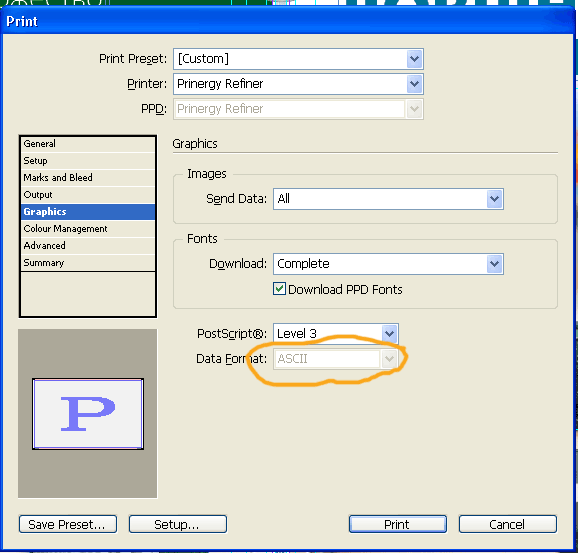
Task: Switch to the Output panel
Action: [x=88, y=195]
